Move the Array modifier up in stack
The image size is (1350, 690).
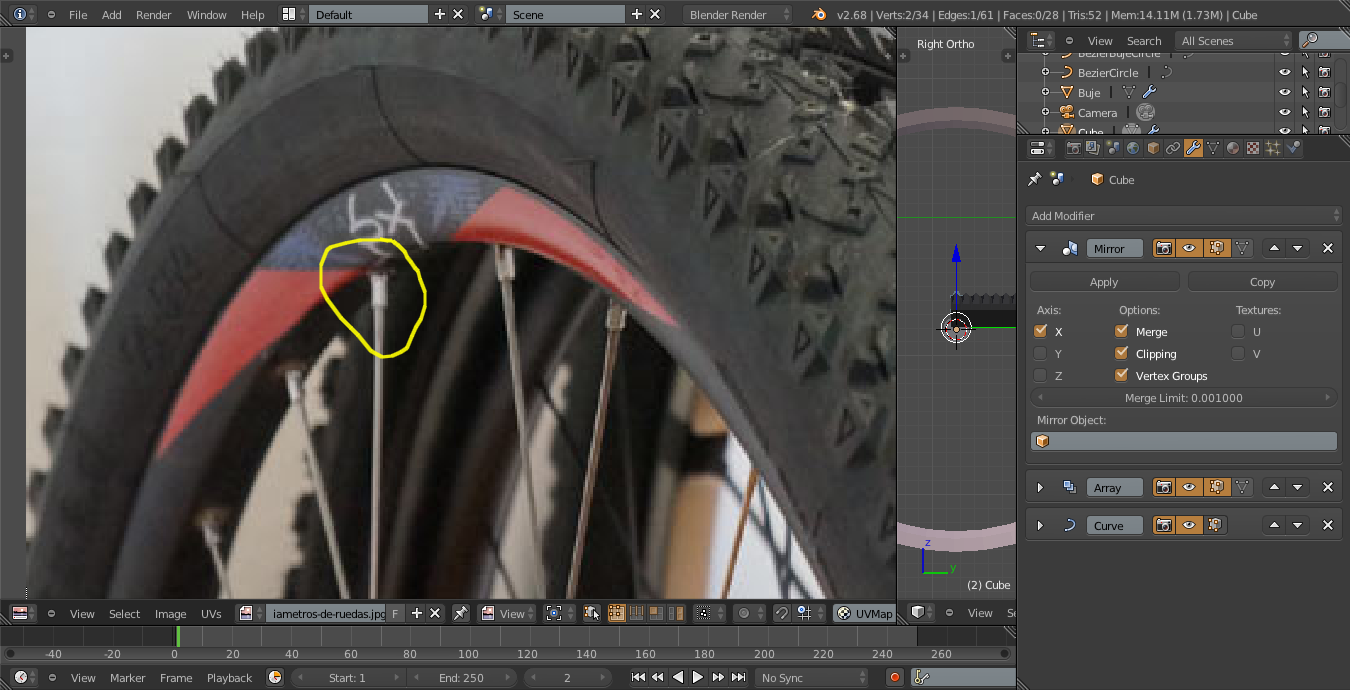pos(1274,487)
